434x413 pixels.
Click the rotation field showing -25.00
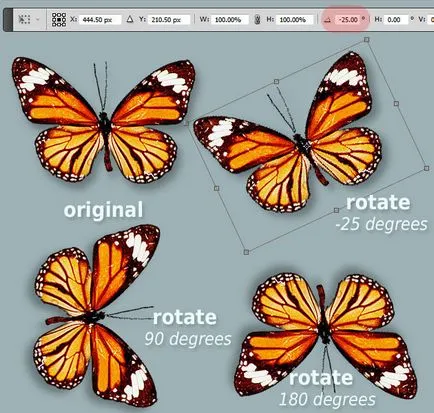(x=348, y=20)
